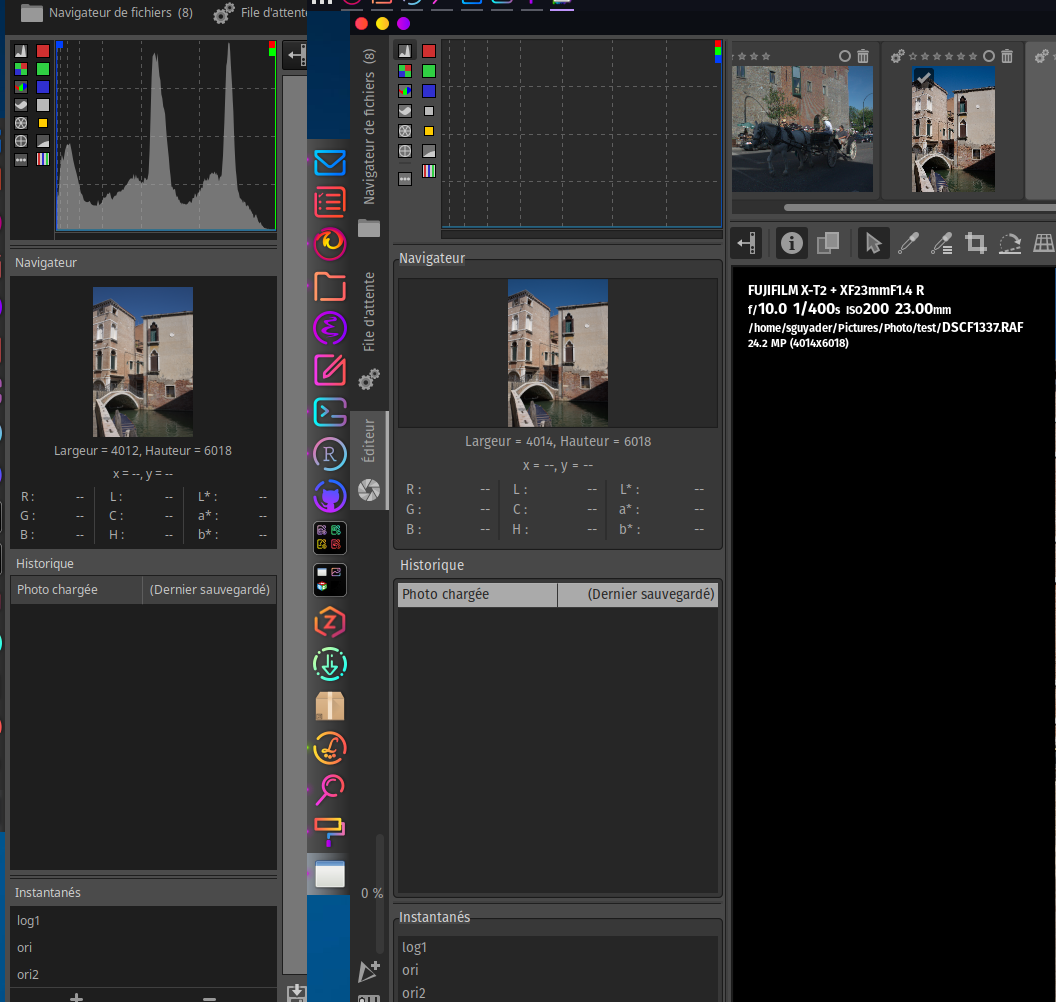The image size is (1056, 1002).
Task: Click the magnifier search icon in the dock
Action: pyautogui.click(x=330, y=789)
